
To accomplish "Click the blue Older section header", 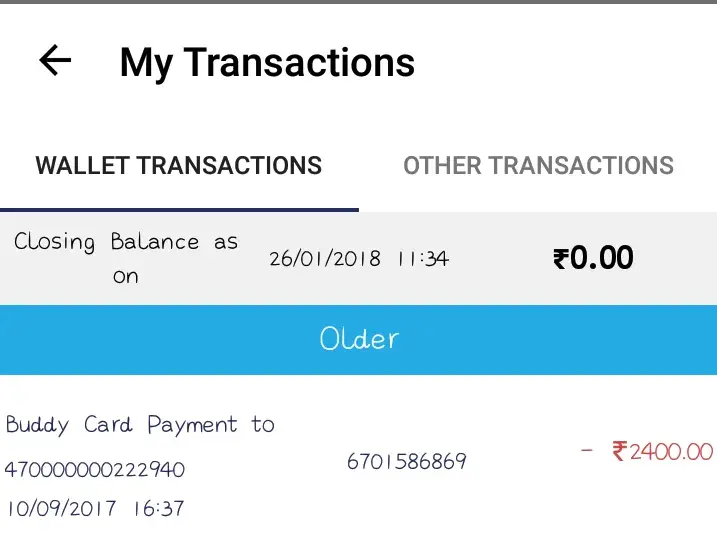I will tap(358, 339).
